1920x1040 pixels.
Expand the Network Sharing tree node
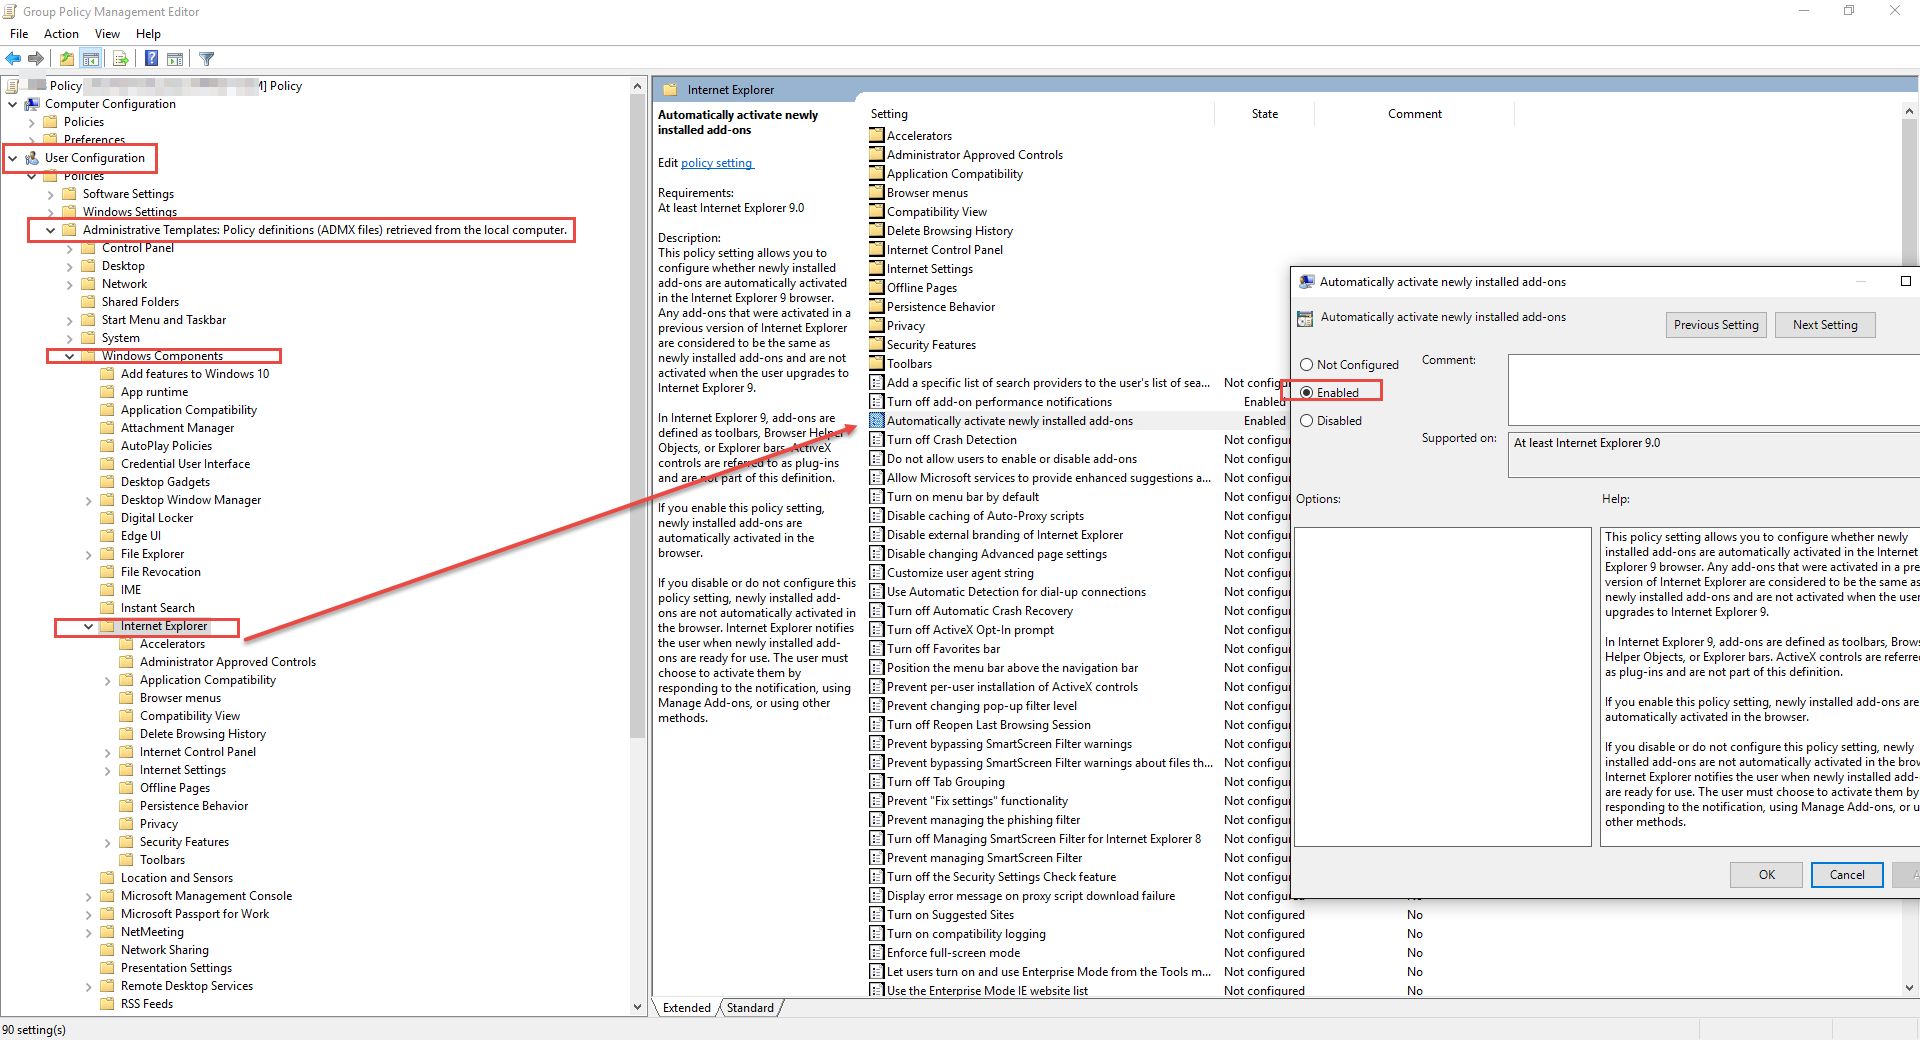[90, 949]
